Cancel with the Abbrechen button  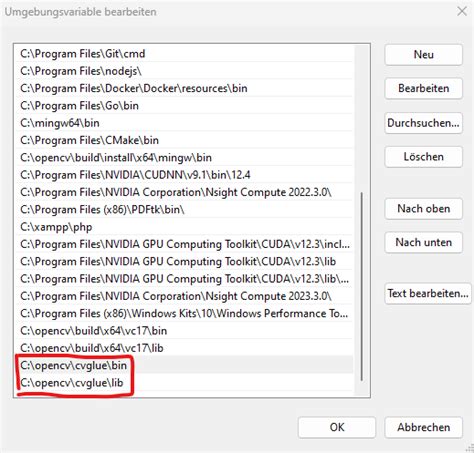423,427
